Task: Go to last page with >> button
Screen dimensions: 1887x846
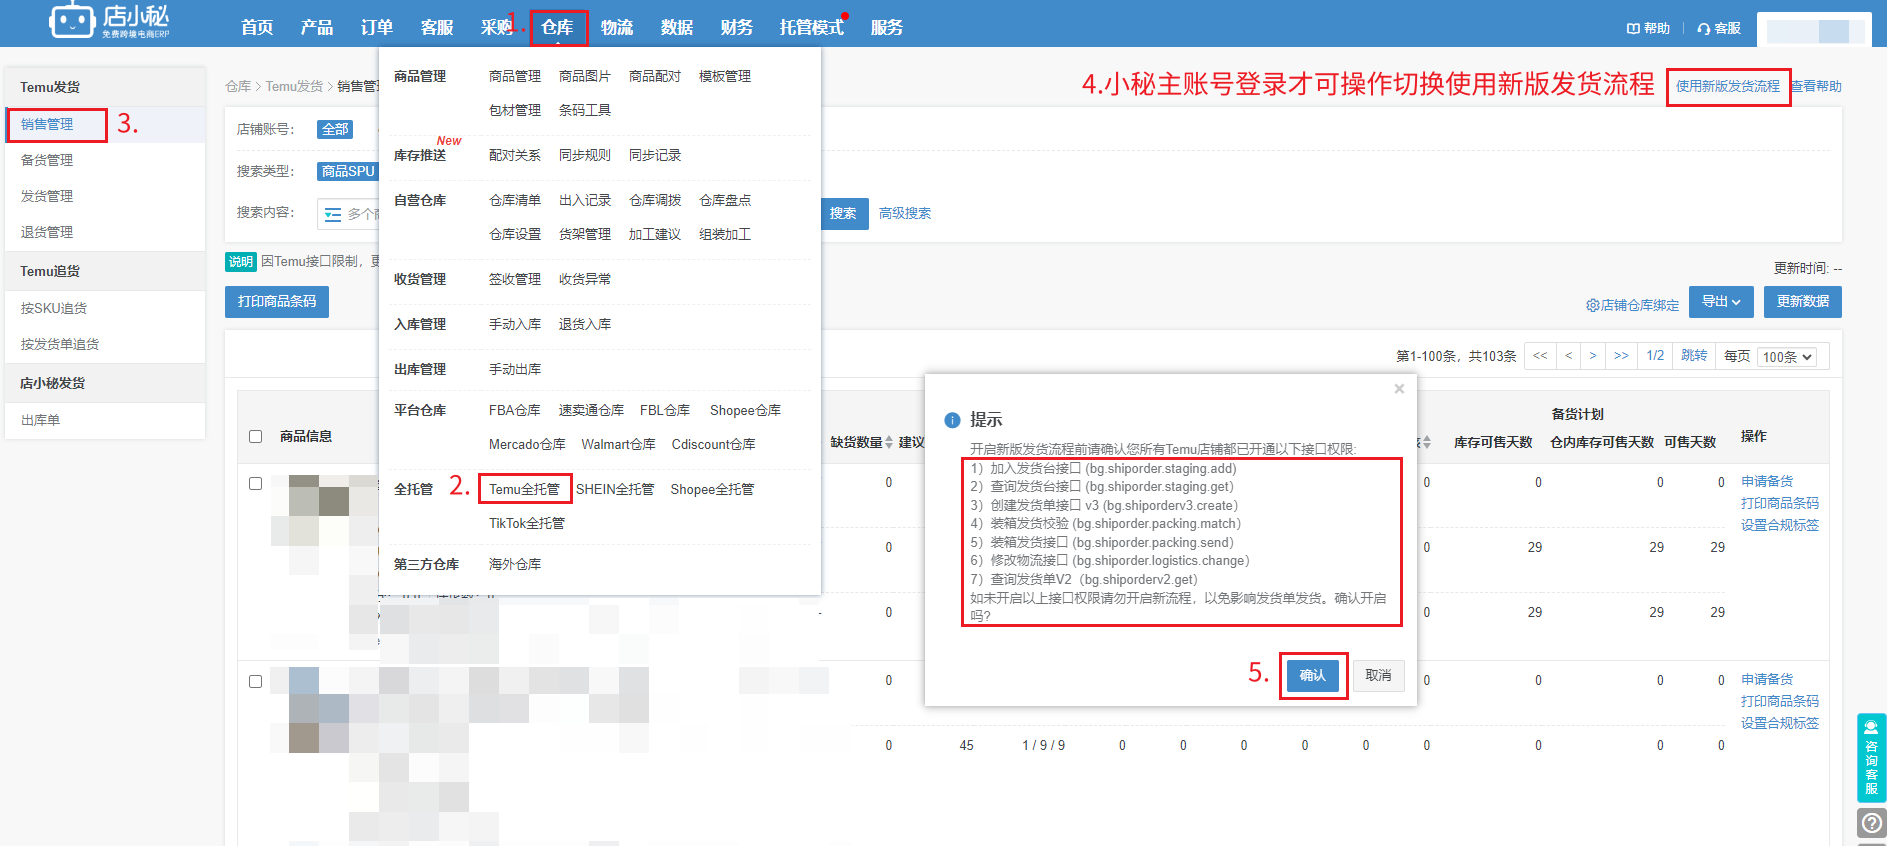Action: pos(1621,356)
